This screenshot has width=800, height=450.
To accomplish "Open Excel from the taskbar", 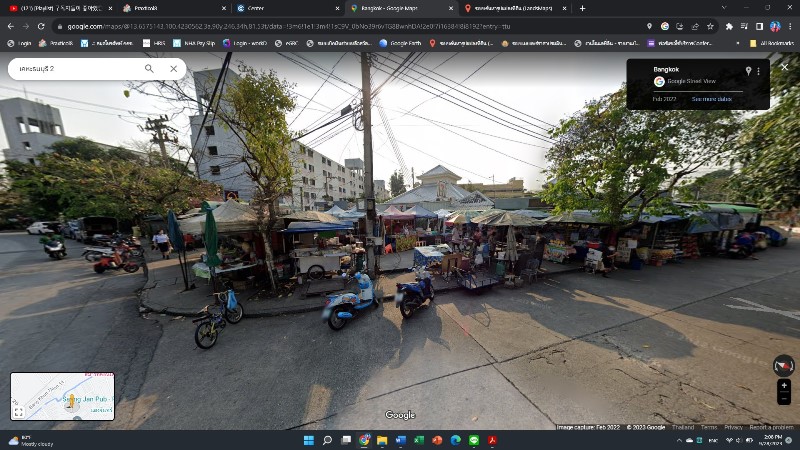I will 419,440.
